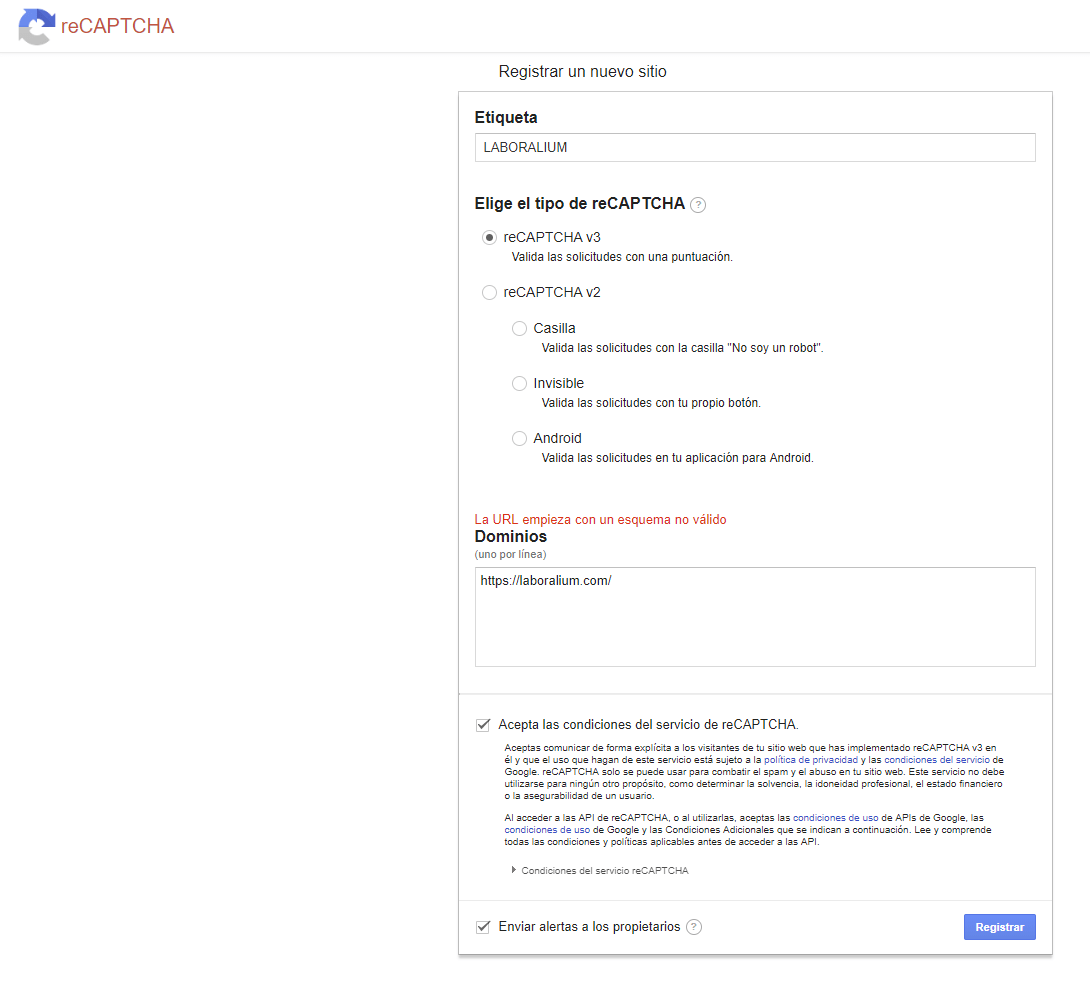Click the Registrar button
The width and height of the screenshot is (1090, 983).
[x=1000, y=927]
